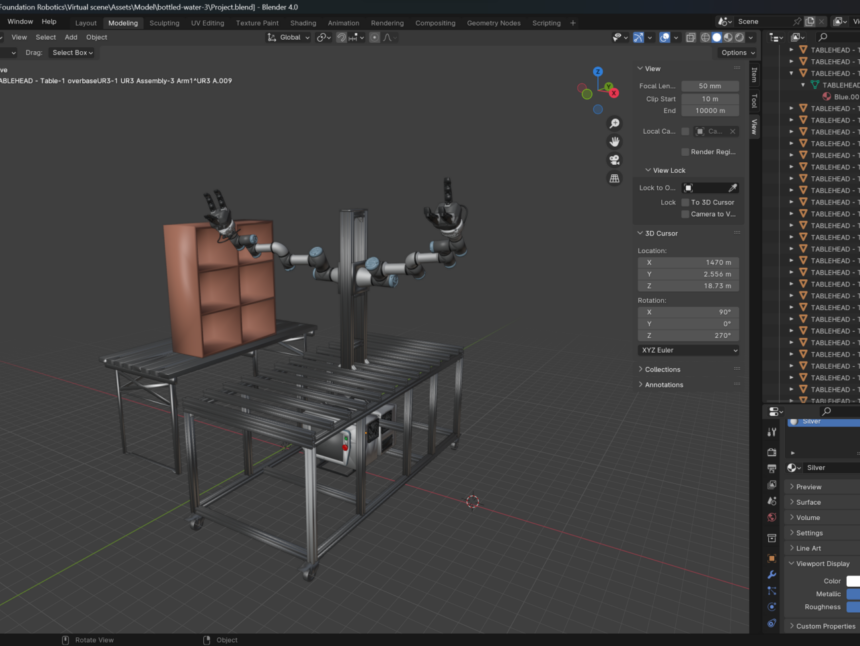The height and width of the screenshot is (646, 860).
Task: Click the Options button above the sidebar
Action: click(736, 52)
